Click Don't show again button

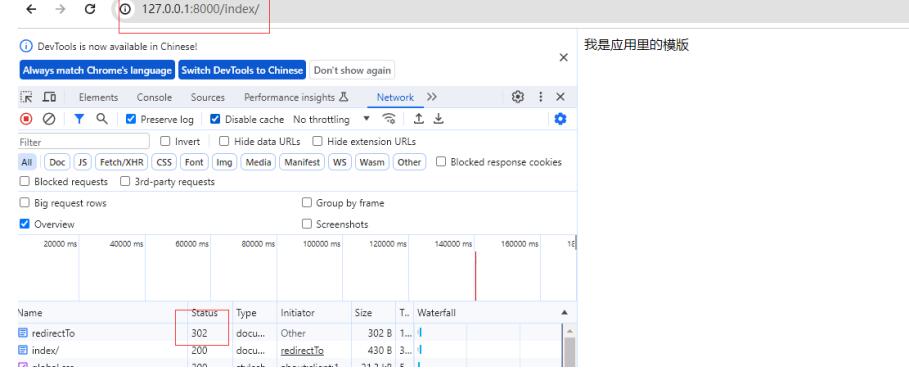click(352, 70)
